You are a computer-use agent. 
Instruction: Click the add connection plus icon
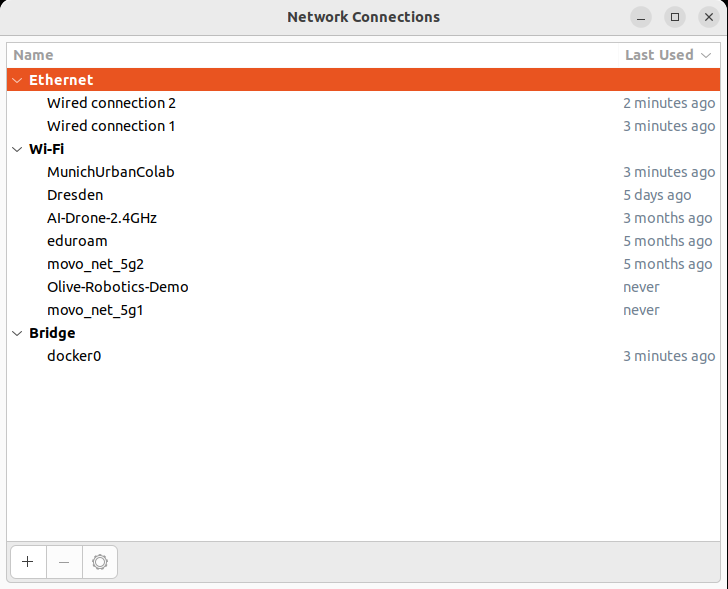27,562
